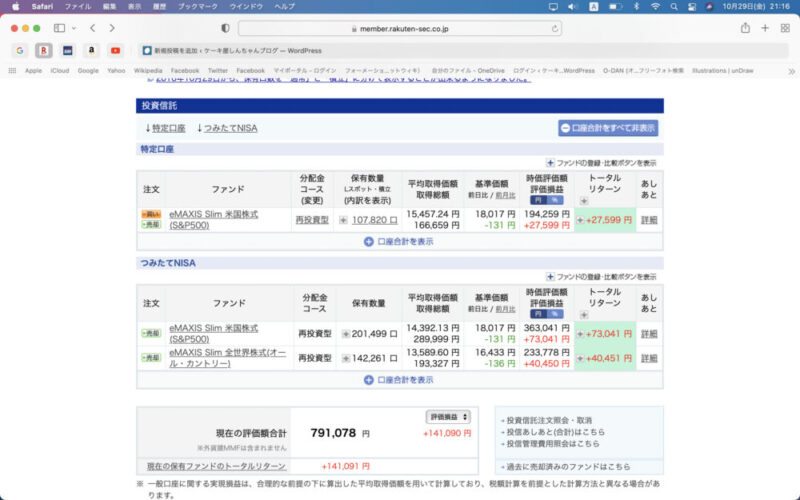This screenshot has height=500, width=800.
Task: Expand the breakdown plus next to 107,820 口
Action: 343,220
